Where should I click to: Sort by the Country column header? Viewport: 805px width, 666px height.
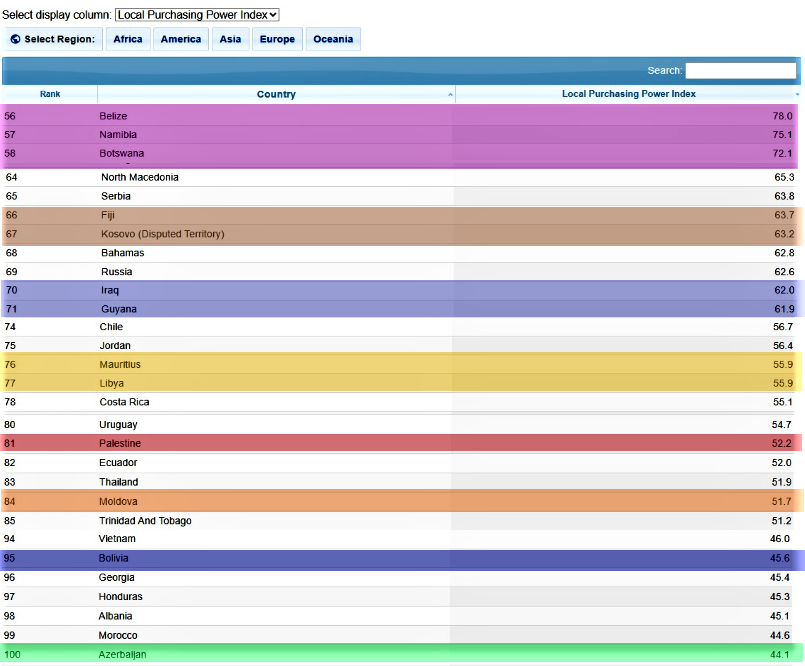coord(276,94)
